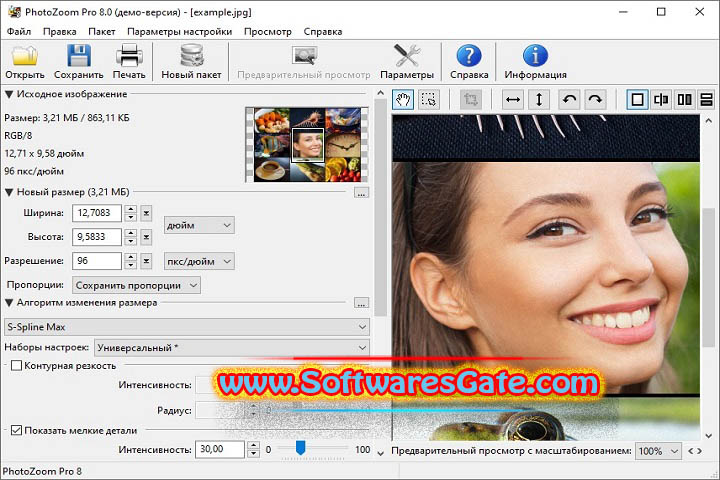This screenshot has width=720, height=480.
Task: Click the left panel scroll-down arrow
Action: coord(380,453)
